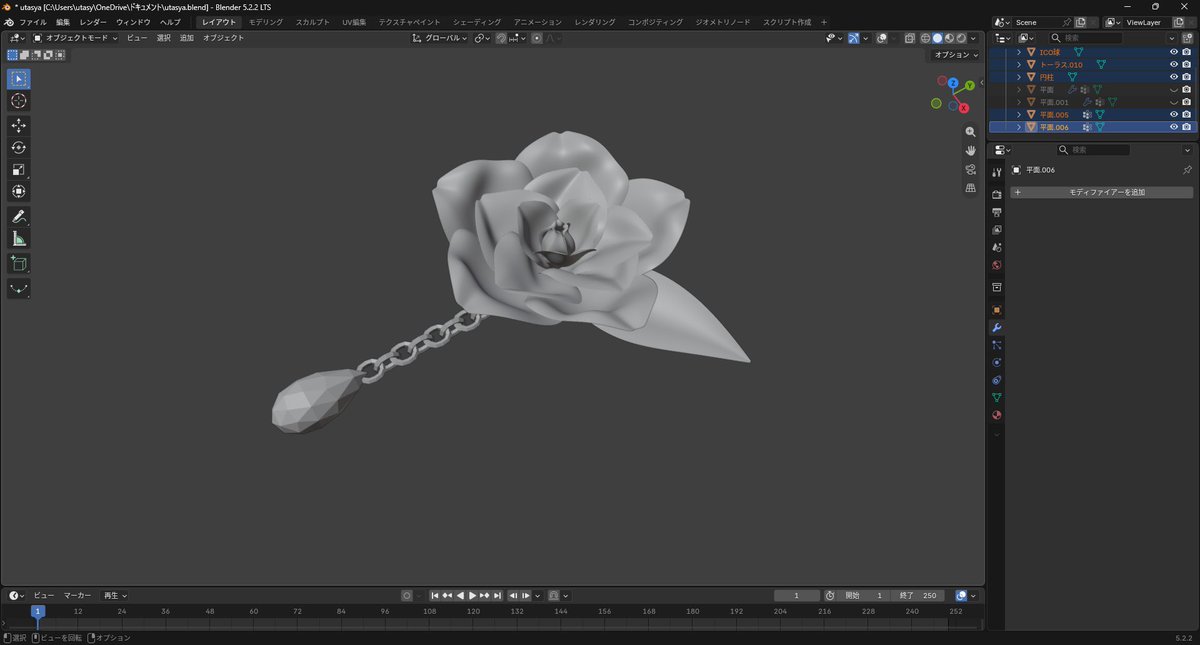Toggle the camera view icon

[970, 169]
